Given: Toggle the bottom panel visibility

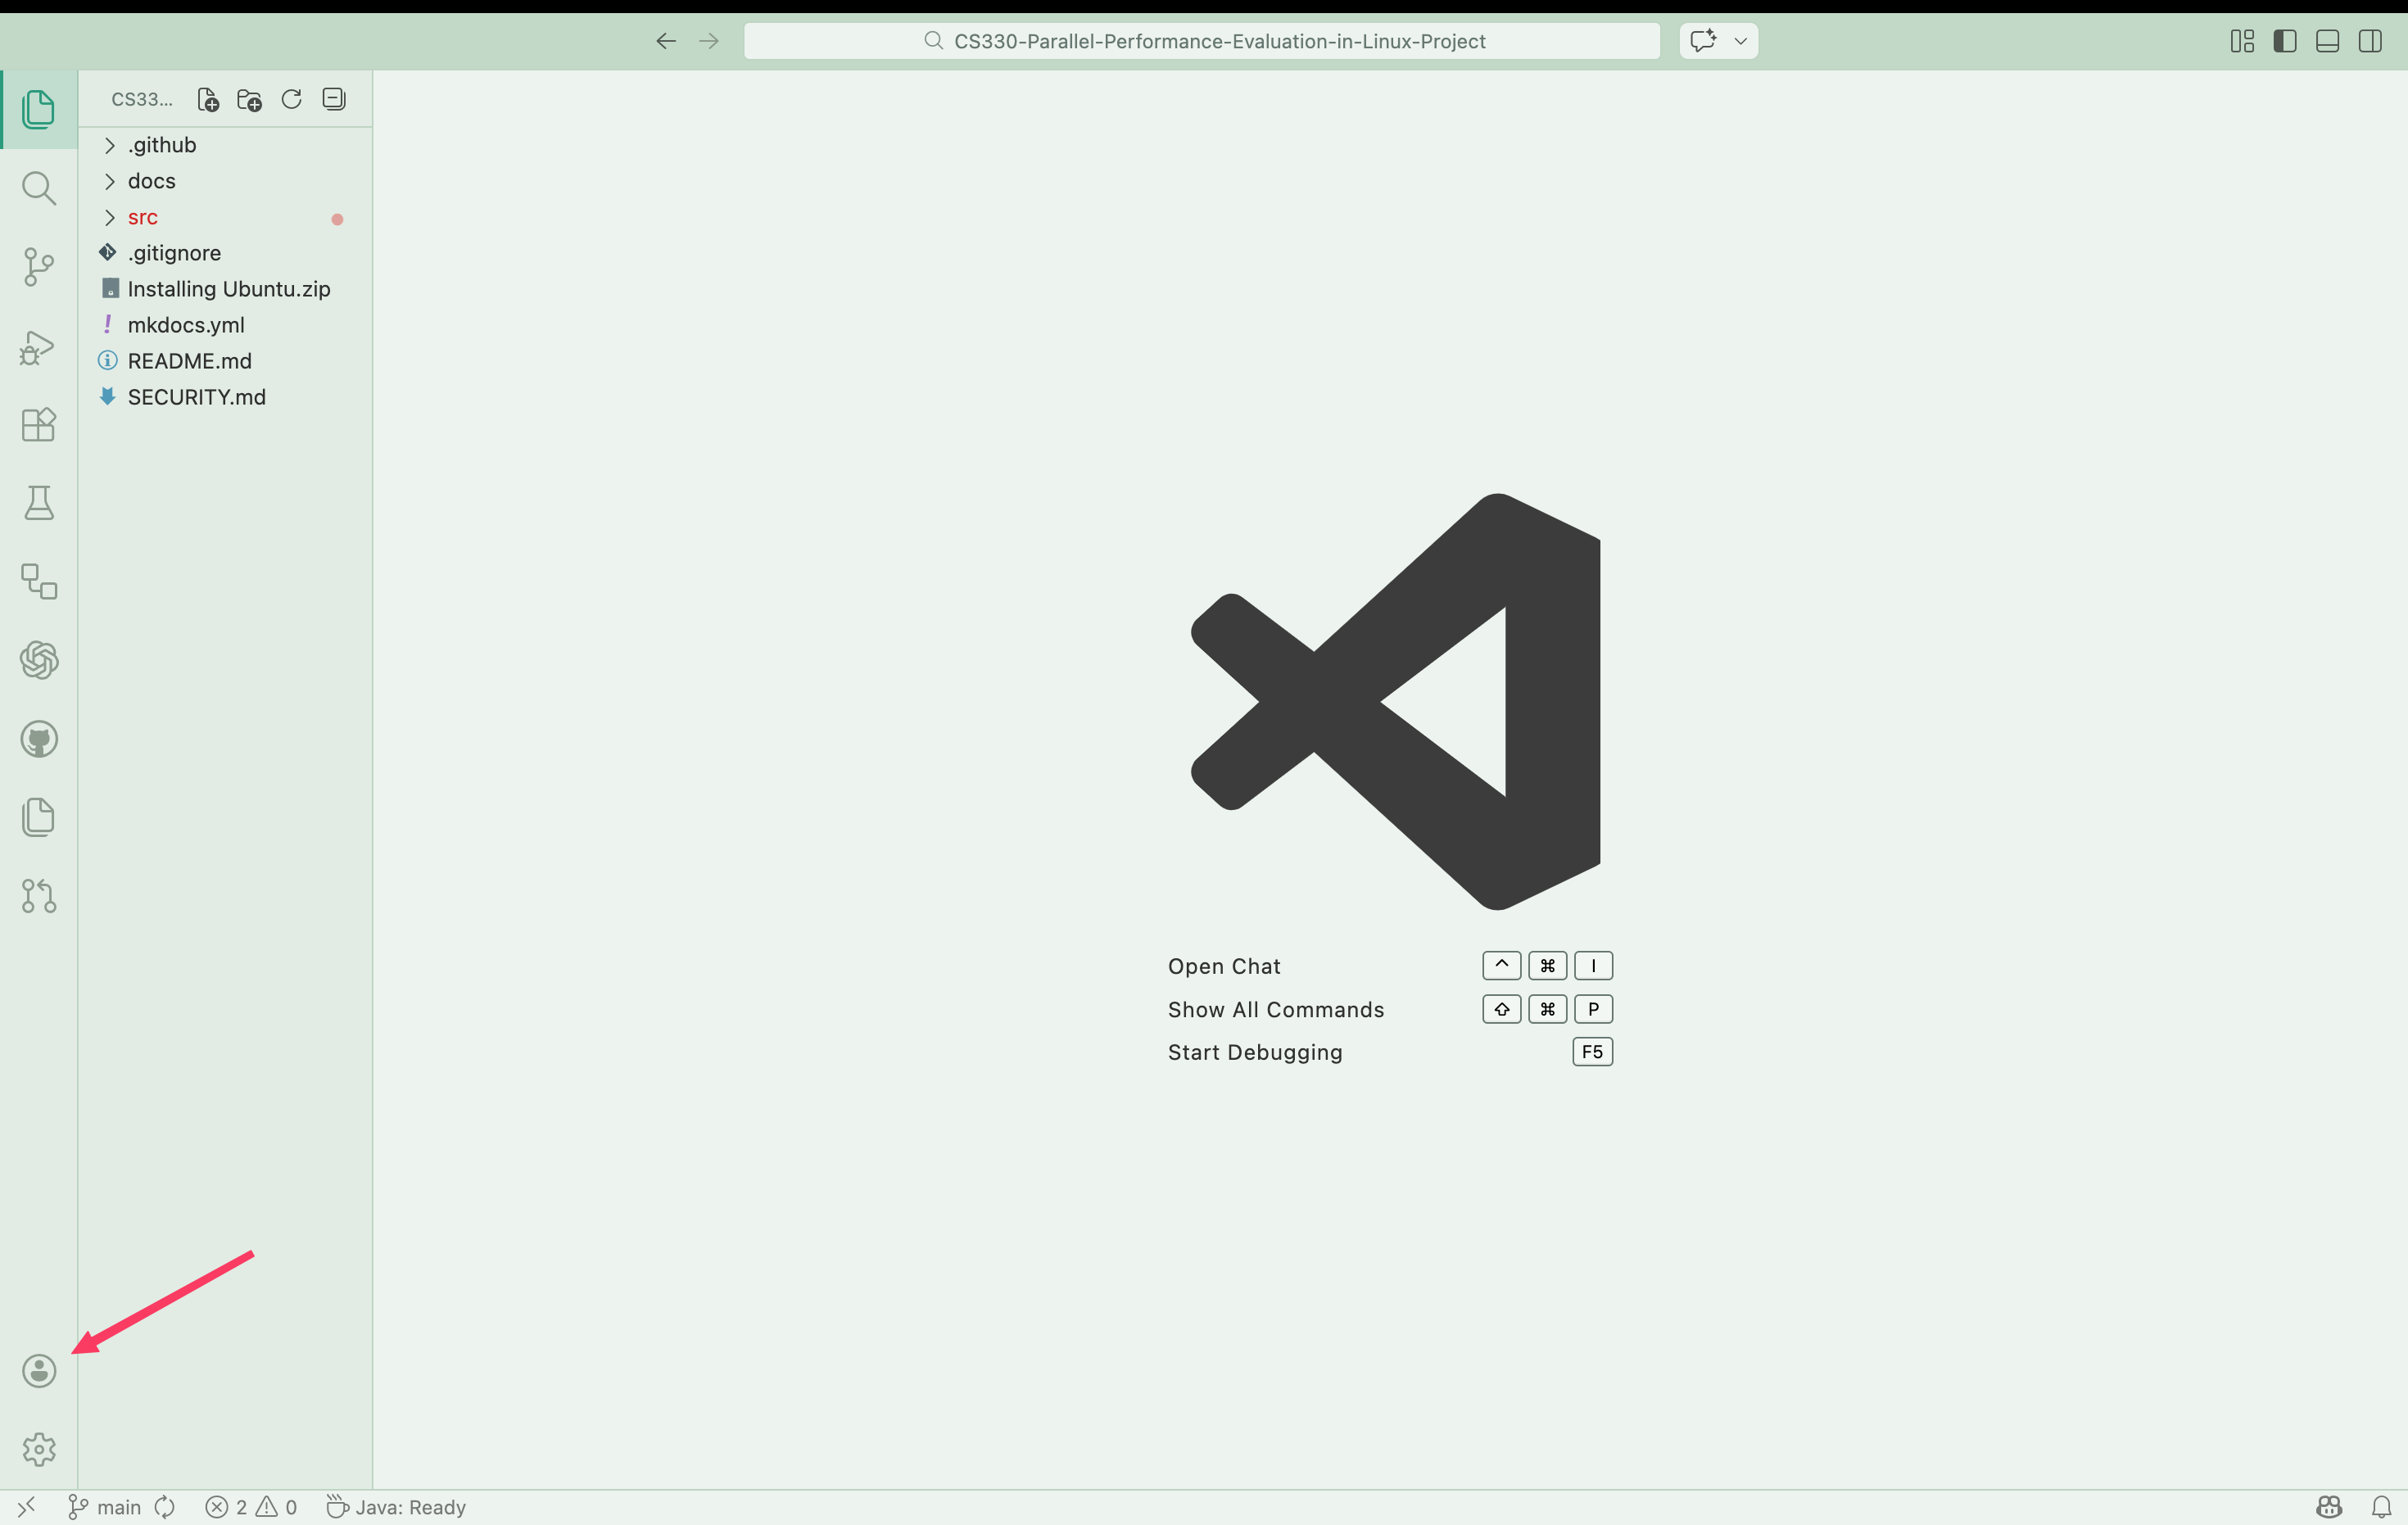Looking at the screenshot, I should [x=2327, y=41].
